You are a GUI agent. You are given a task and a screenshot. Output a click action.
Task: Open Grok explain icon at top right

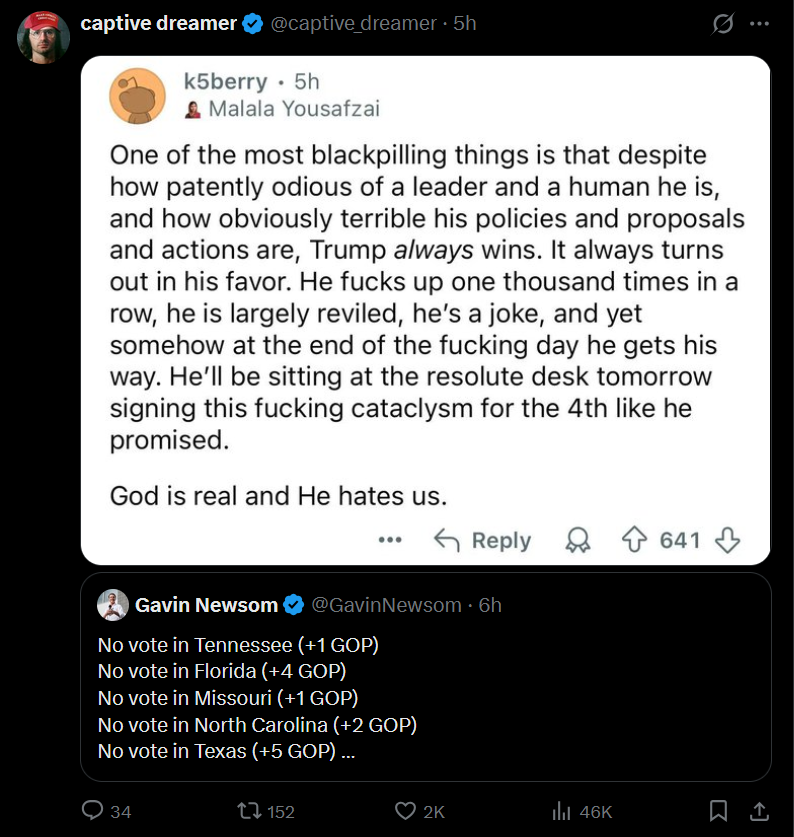(x=723, y=23)
